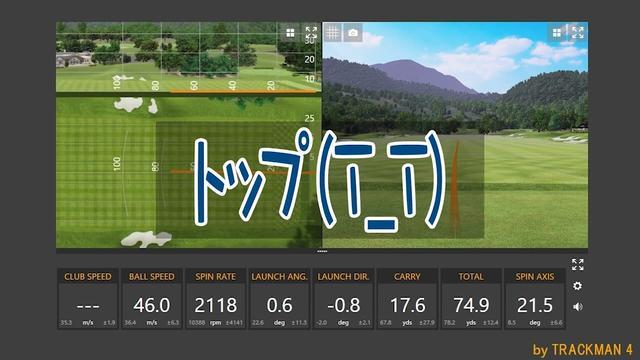Toggle the speaker sound icon
The image size is (640, 360).
(x=578, y=307)
